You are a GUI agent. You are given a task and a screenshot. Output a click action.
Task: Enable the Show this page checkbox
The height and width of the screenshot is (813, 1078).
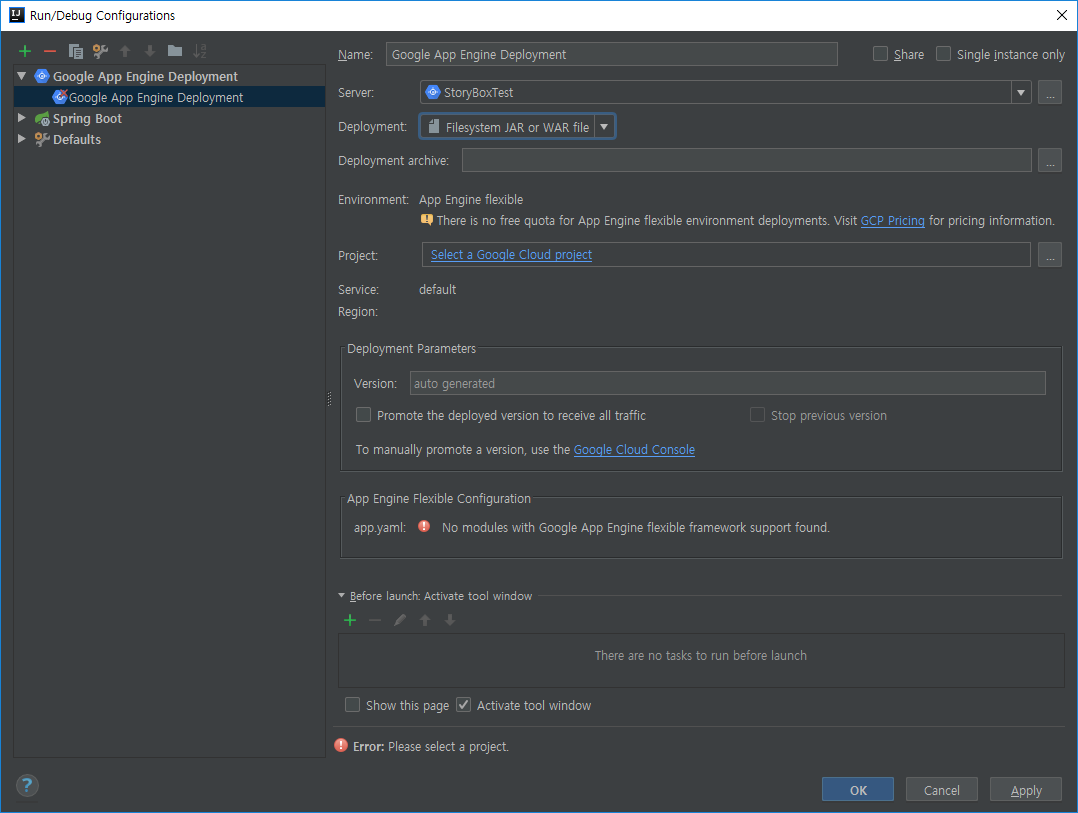tap(352, 704)
